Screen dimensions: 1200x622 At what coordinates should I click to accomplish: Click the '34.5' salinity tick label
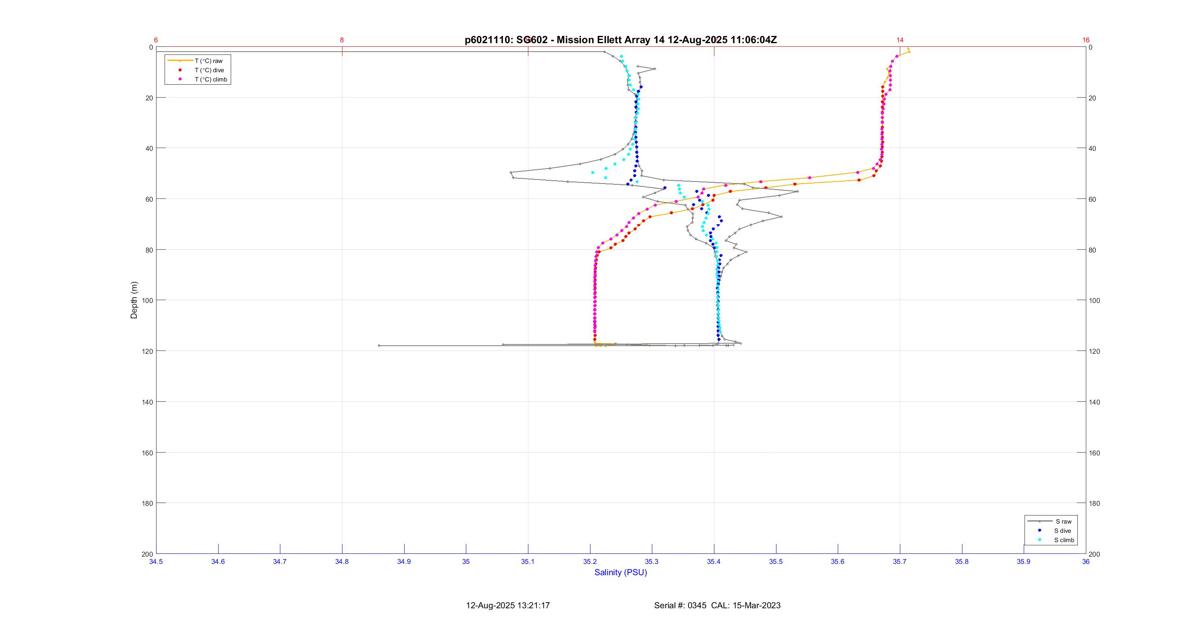pyautogui.click(x=156, y=562)
